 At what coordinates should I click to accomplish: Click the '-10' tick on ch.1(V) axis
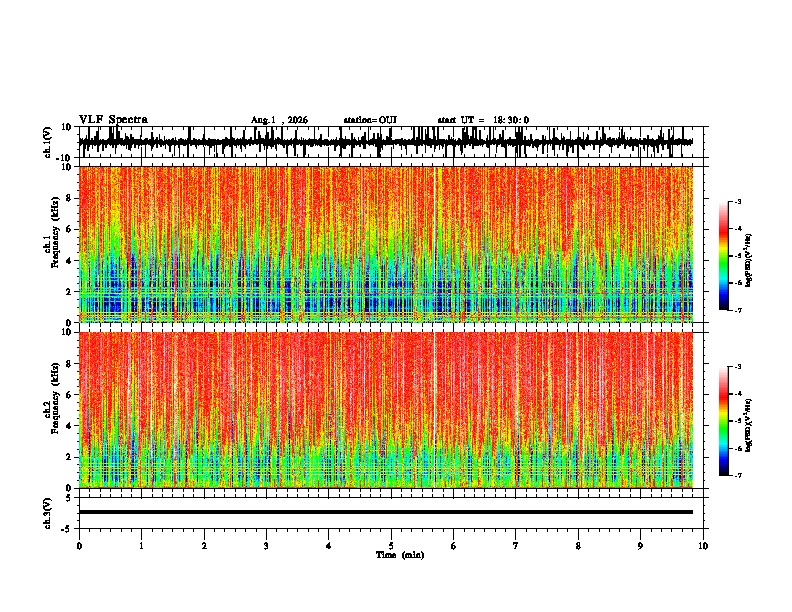pos(65,158)
